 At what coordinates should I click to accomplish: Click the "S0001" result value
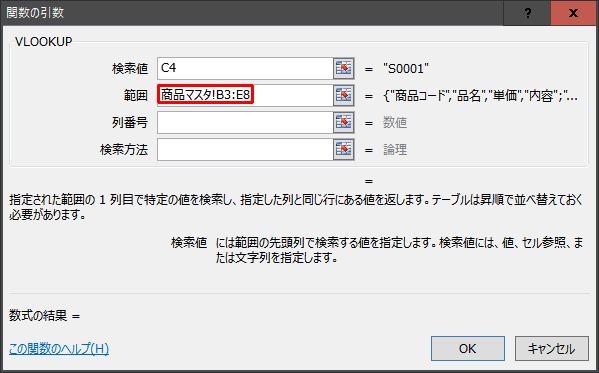(406, 69)
